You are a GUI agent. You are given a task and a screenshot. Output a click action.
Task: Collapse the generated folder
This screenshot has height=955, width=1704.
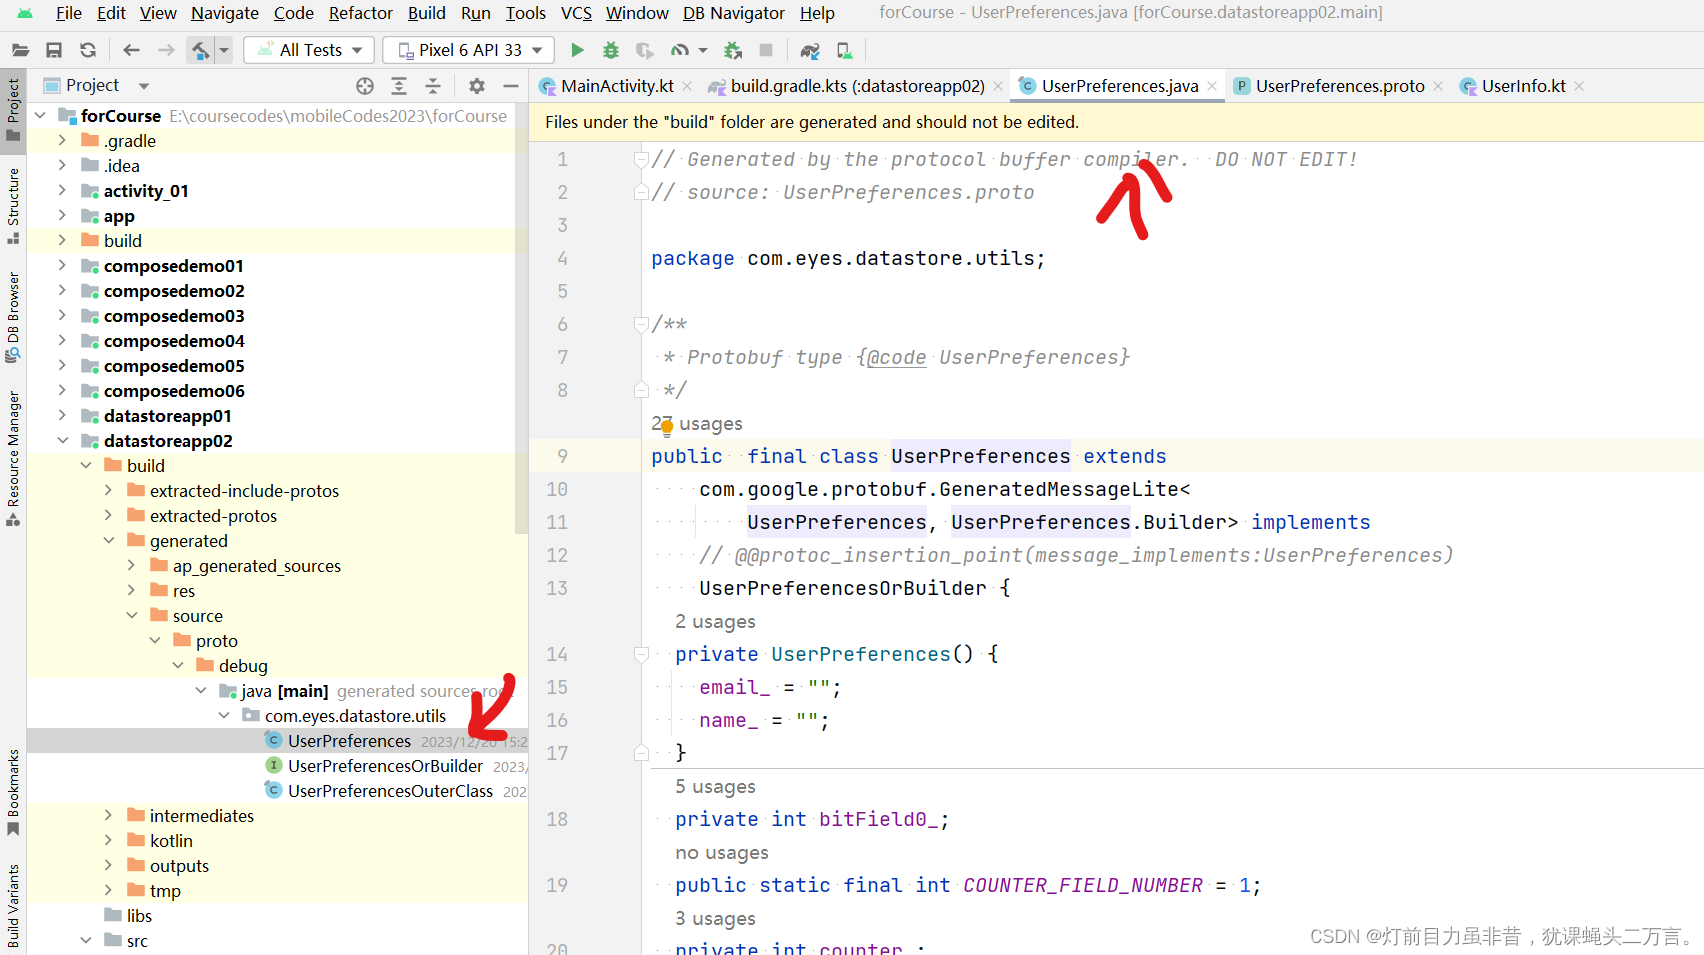[x=108, y=541]
